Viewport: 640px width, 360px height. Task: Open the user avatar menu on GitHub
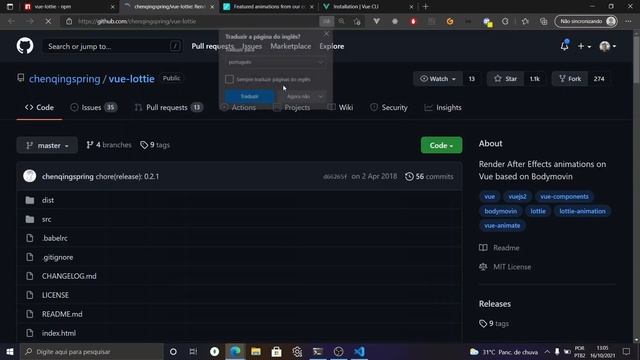click(607, 47)
